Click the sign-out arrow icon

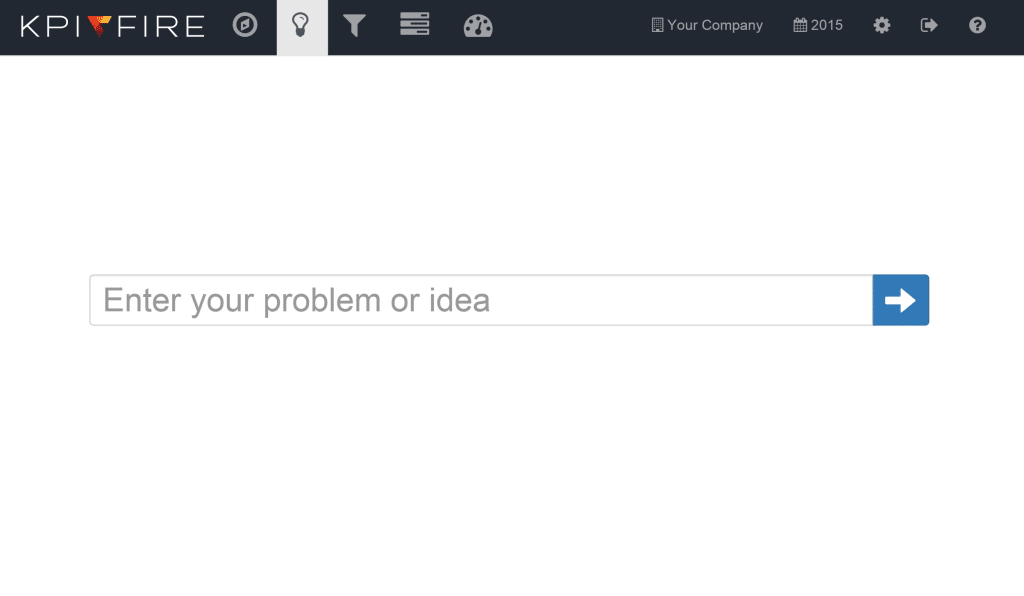[x=929, y=25]
